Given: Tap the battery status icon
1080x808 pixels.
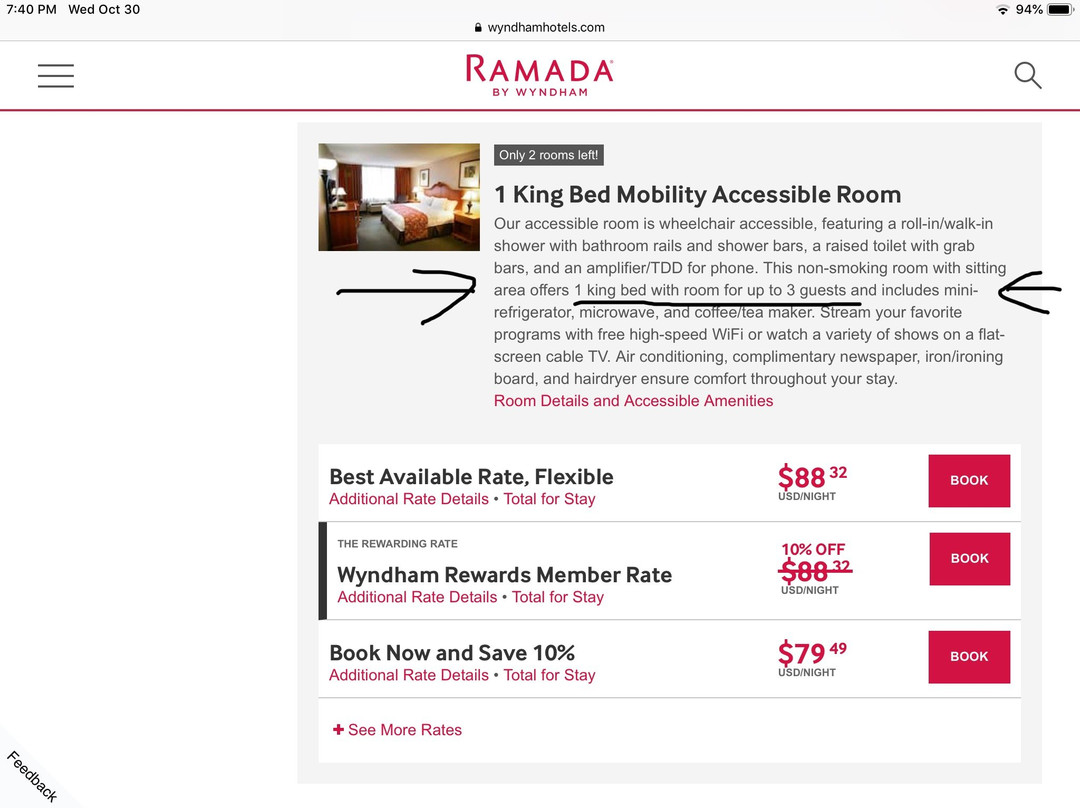Looking at the screenshot, I should 1059,10.
